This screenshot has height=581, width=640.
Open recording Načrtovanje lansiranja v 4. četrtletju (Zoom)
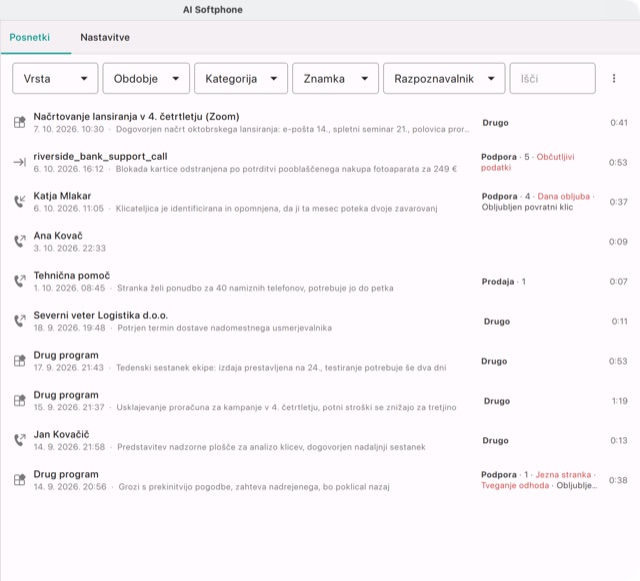[136, 116]
